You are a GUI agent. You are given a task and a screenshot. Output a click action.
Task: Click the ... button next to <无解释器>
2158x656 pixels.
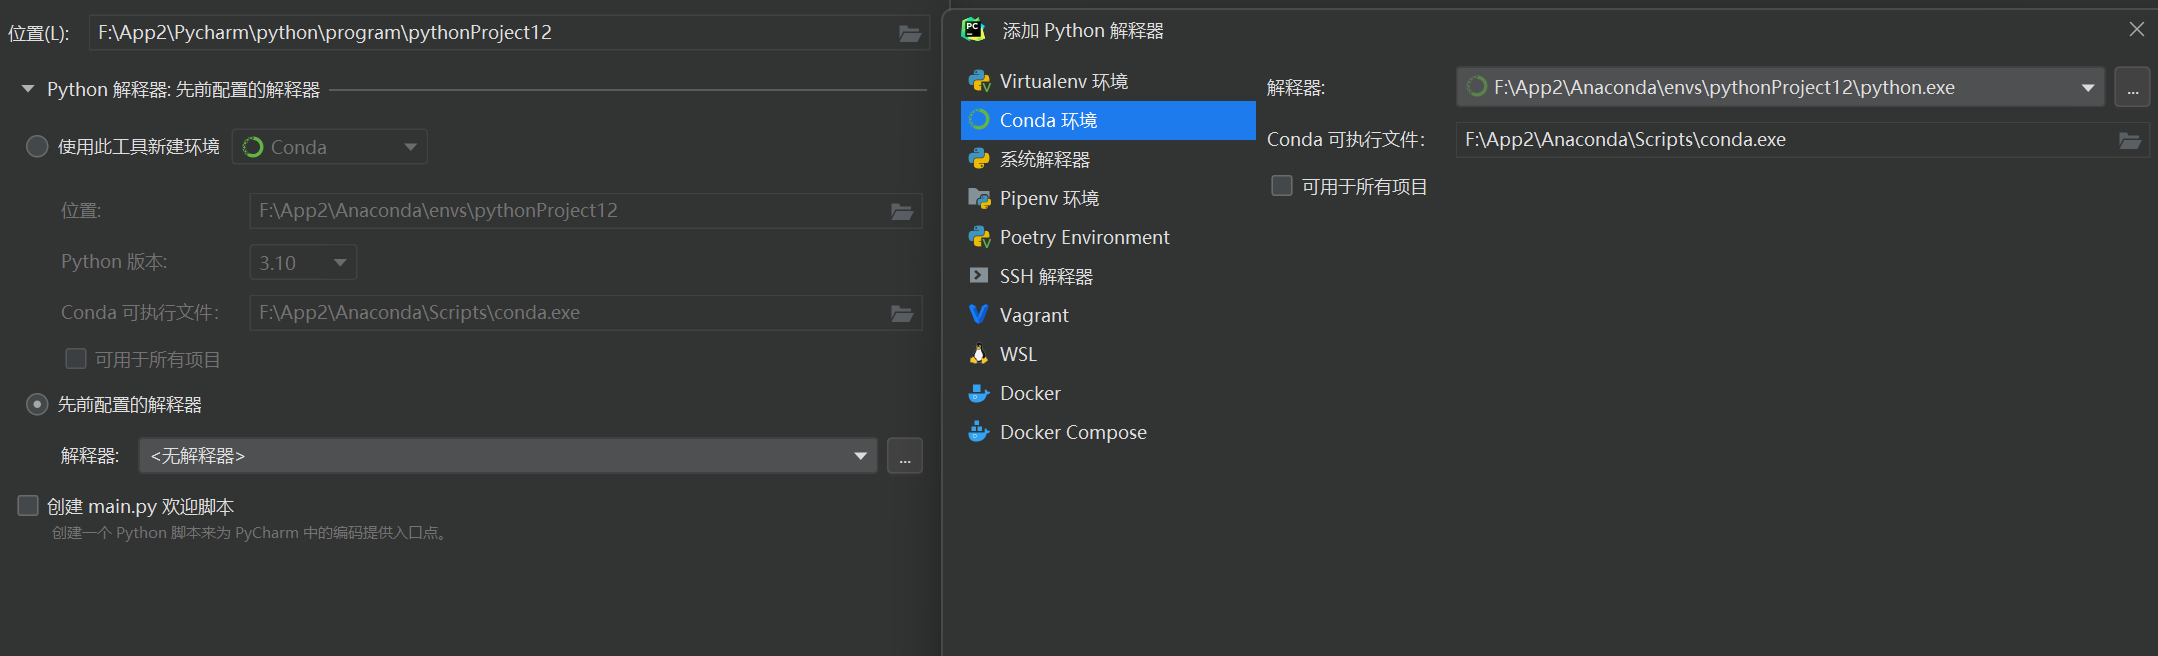(905, 456)
